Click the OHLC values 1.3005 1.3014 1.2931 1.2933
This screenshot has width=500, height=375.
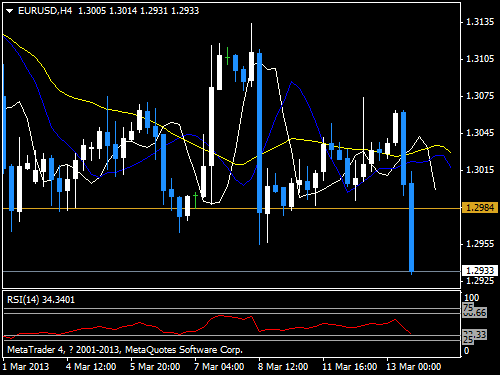point(139,11)
